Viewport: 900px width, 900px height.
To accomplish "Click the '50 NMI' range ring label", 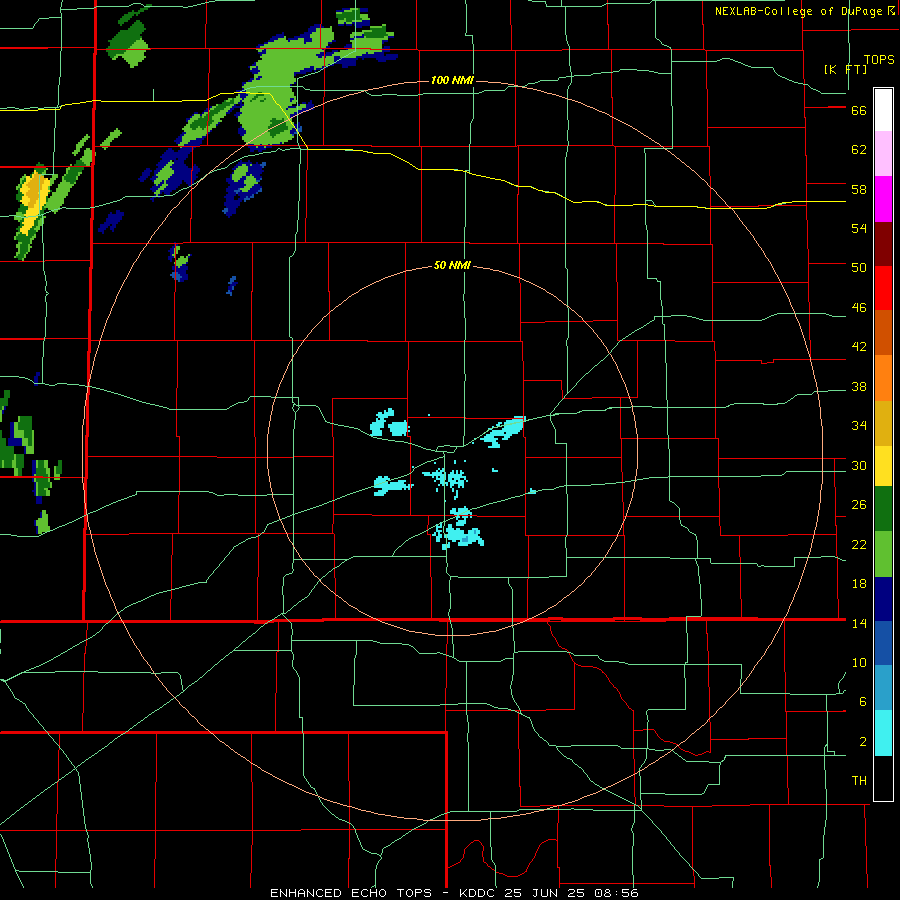I will click(452, 265).
